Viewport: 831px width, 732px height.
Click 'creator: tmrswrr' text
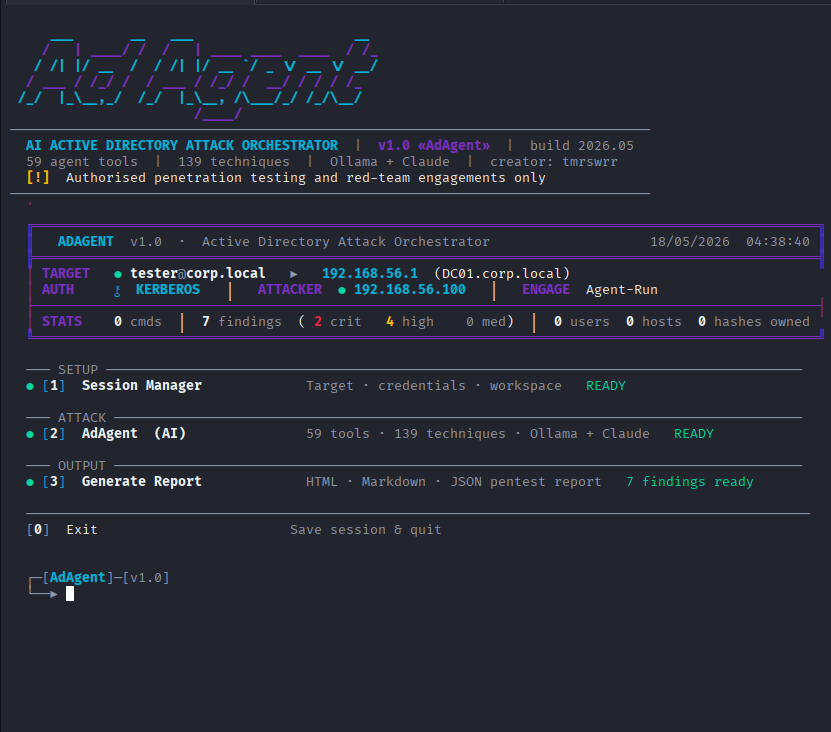point(554,162)
